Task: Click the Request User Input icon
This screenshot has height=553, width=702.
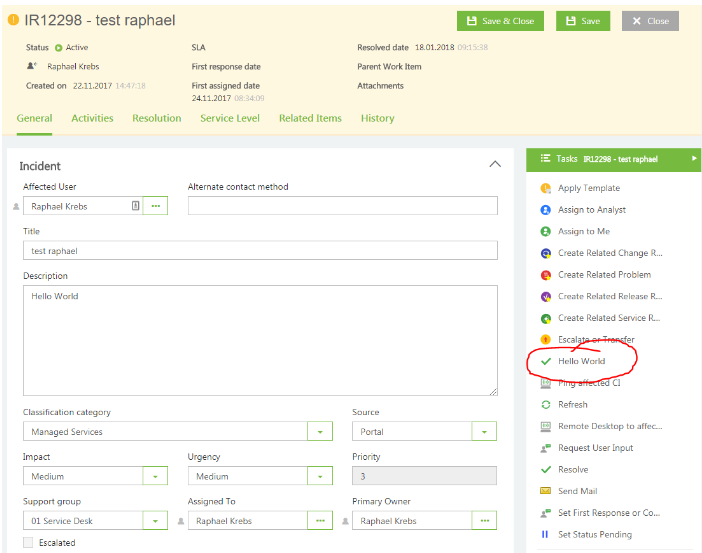Action: click(545, 448)
